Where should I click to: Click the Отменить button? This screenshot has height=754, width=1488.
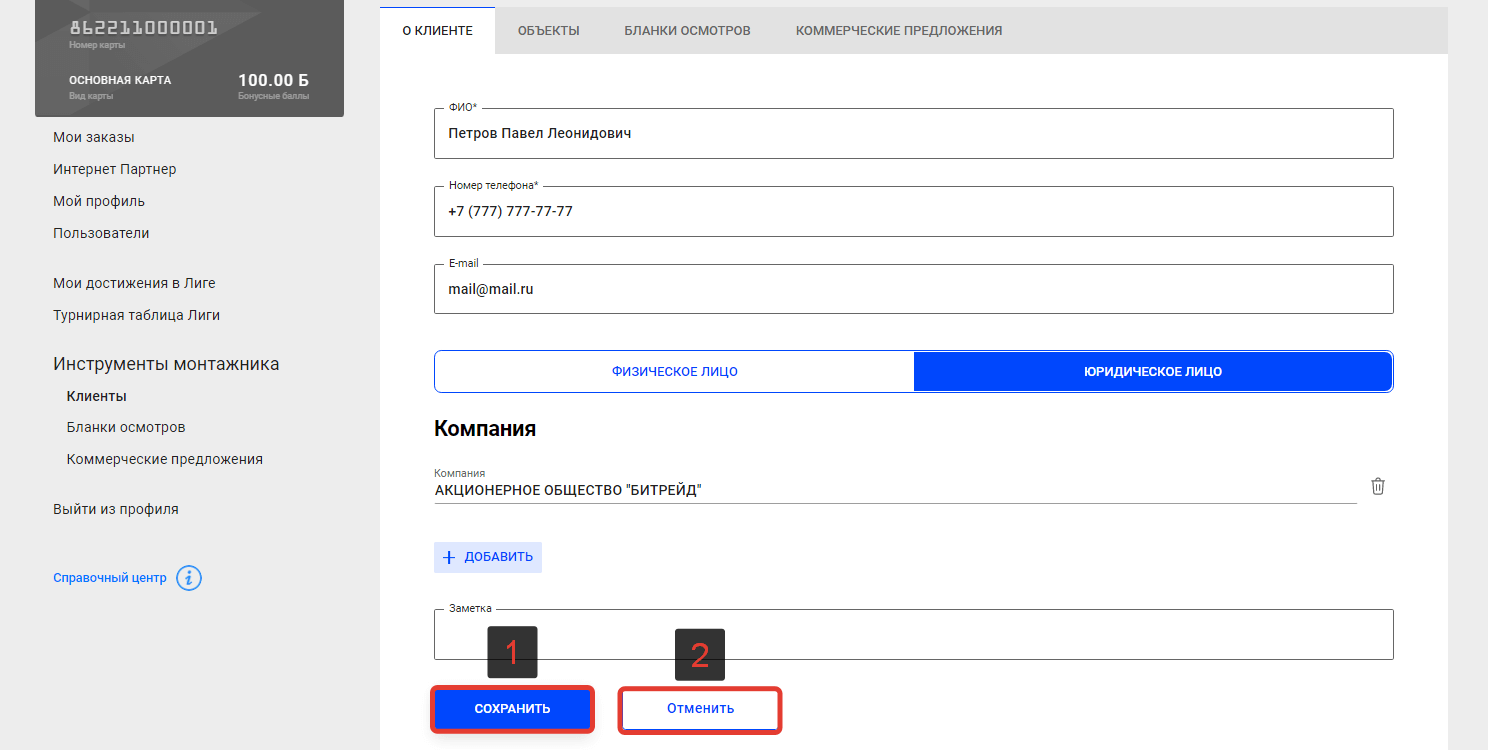pos(700,709)
